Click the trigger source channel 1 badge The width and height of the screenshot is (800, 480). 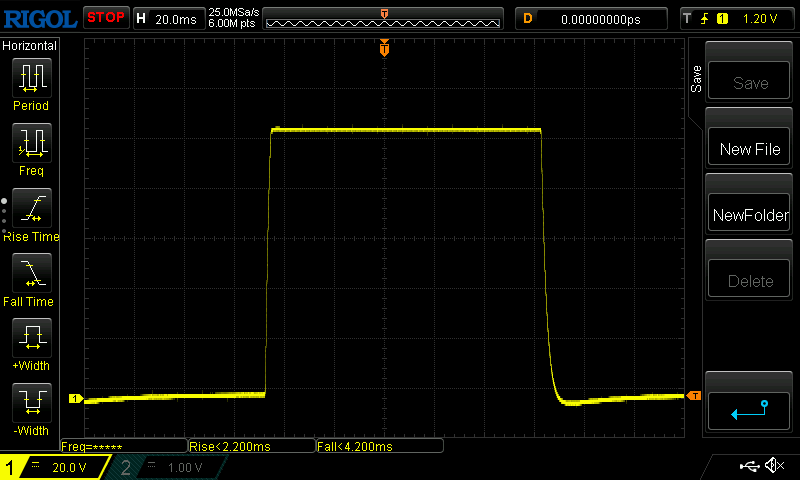coord(722,19)
